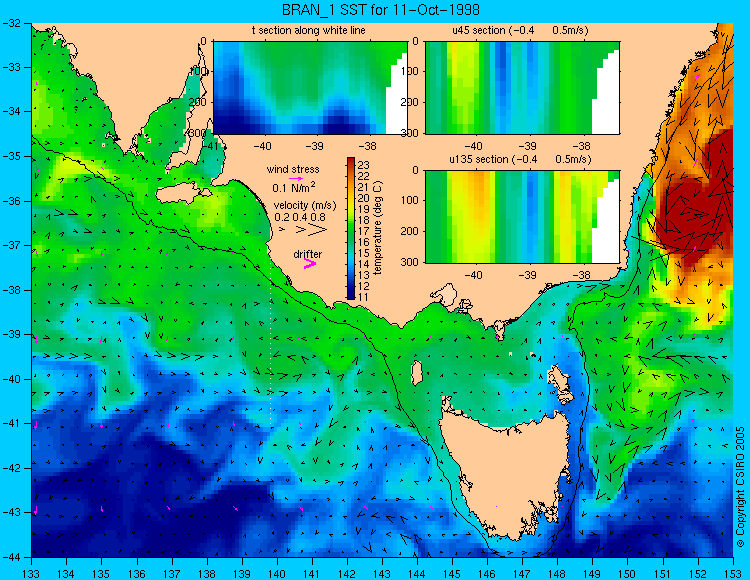Click longitude axis label 147

click(x=522, y=573)
